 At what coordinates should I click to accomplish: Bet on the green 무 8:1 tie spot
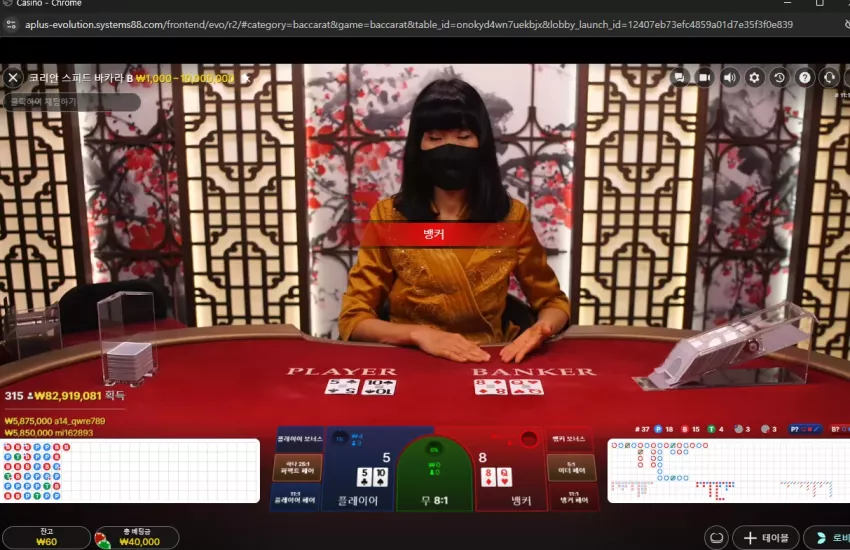click(434, 476)
